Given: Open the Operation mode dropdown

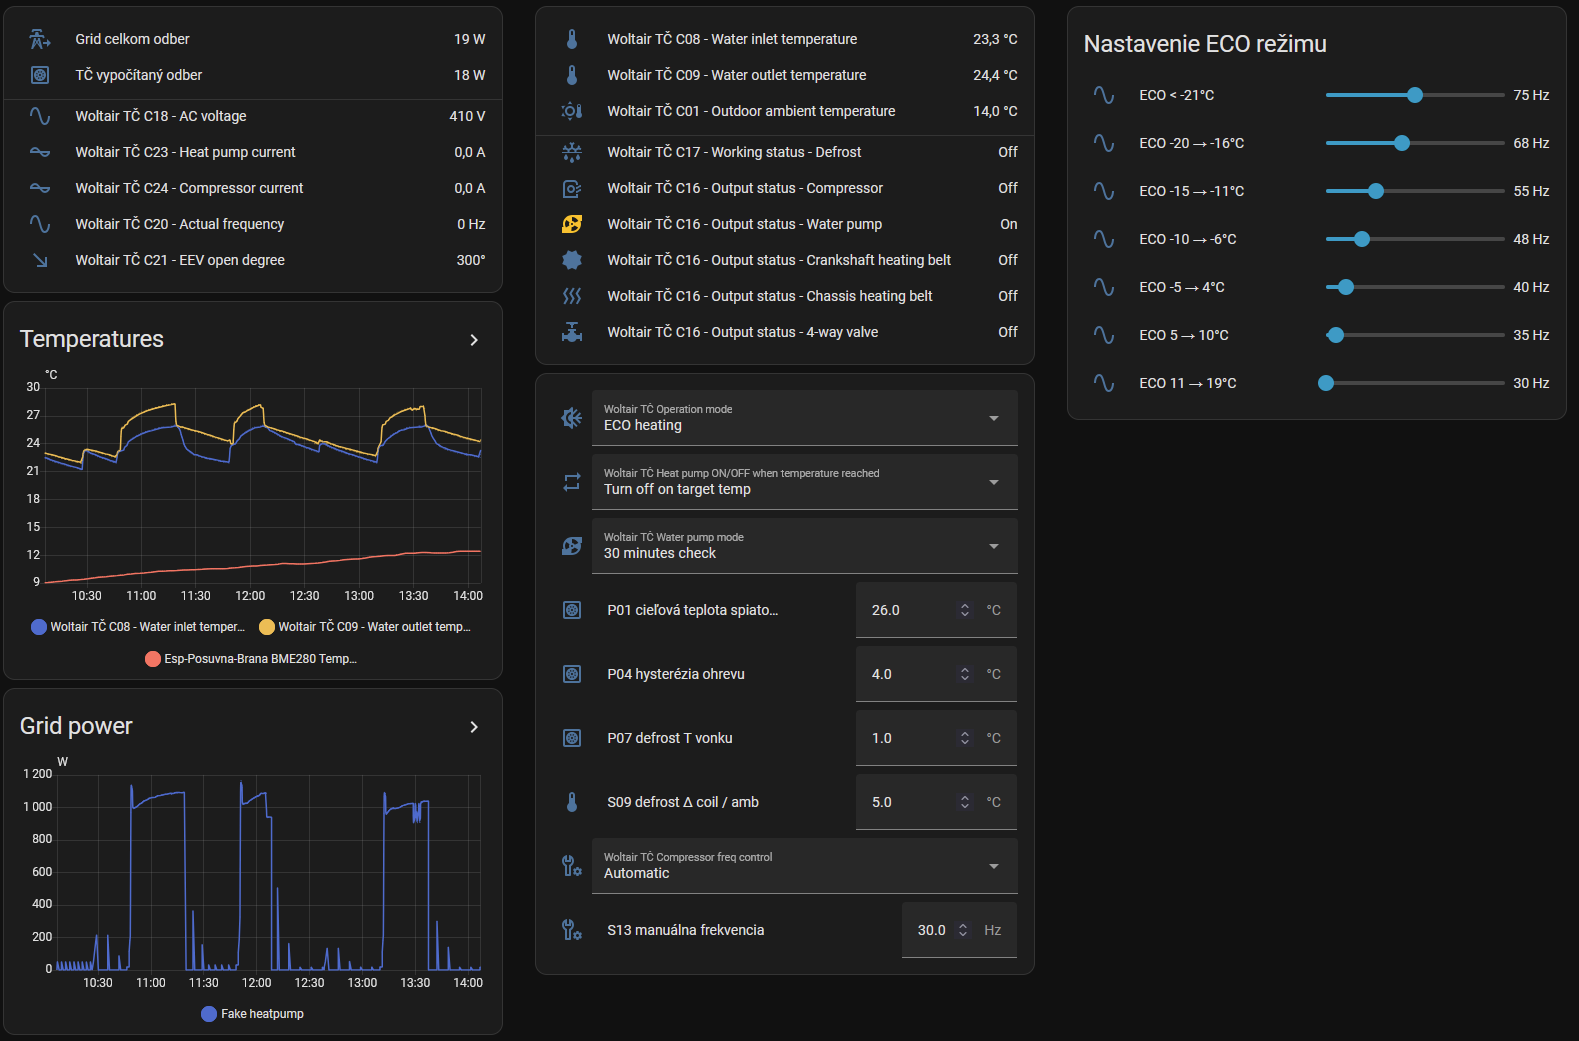Looking at the screenshot, I should [804, 418].
